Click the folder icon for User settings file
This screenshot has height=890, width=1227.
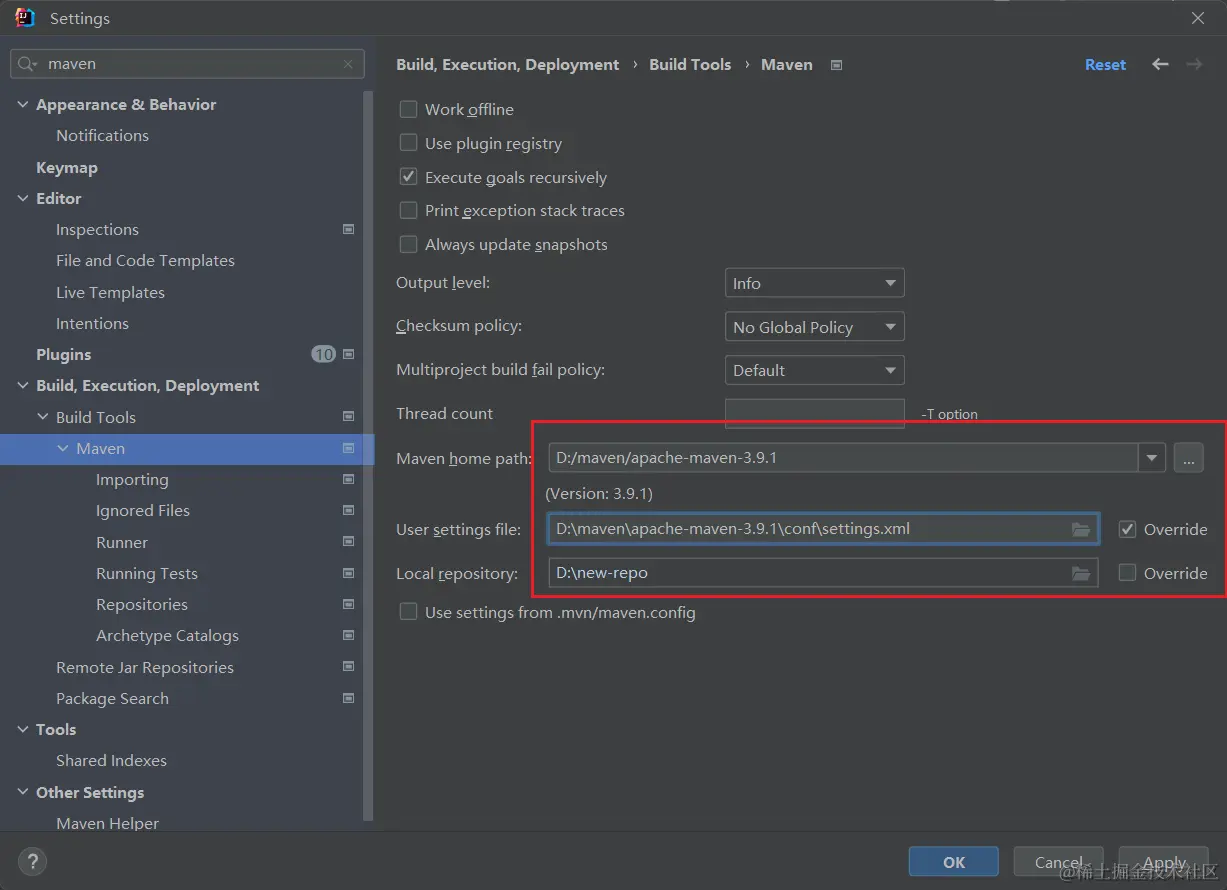[1081, 529]
